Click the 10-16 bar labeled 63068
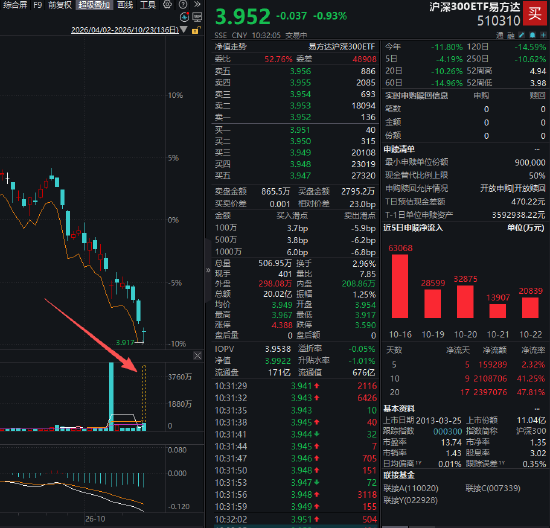The image size is (550, 528). (x=400, y=286)
